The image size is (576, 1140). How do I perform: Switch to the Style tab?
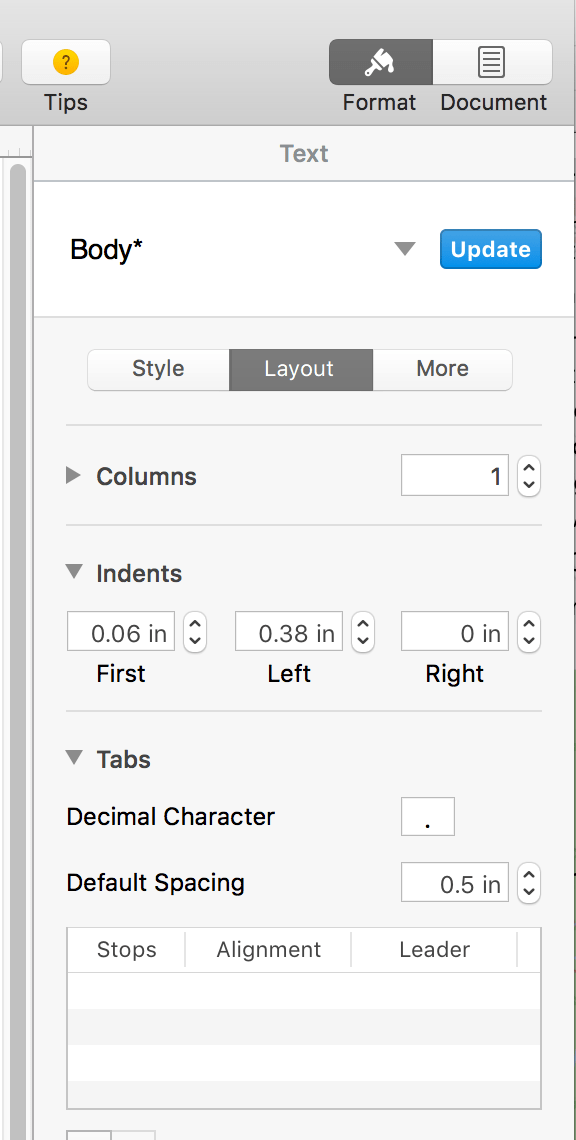coord(157,369)
